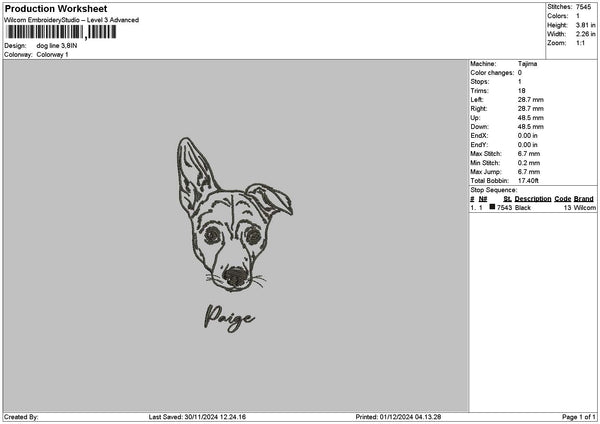Click the thread description "Black"
The height and width of the screenshot is (424, 600).
(523, 208)
